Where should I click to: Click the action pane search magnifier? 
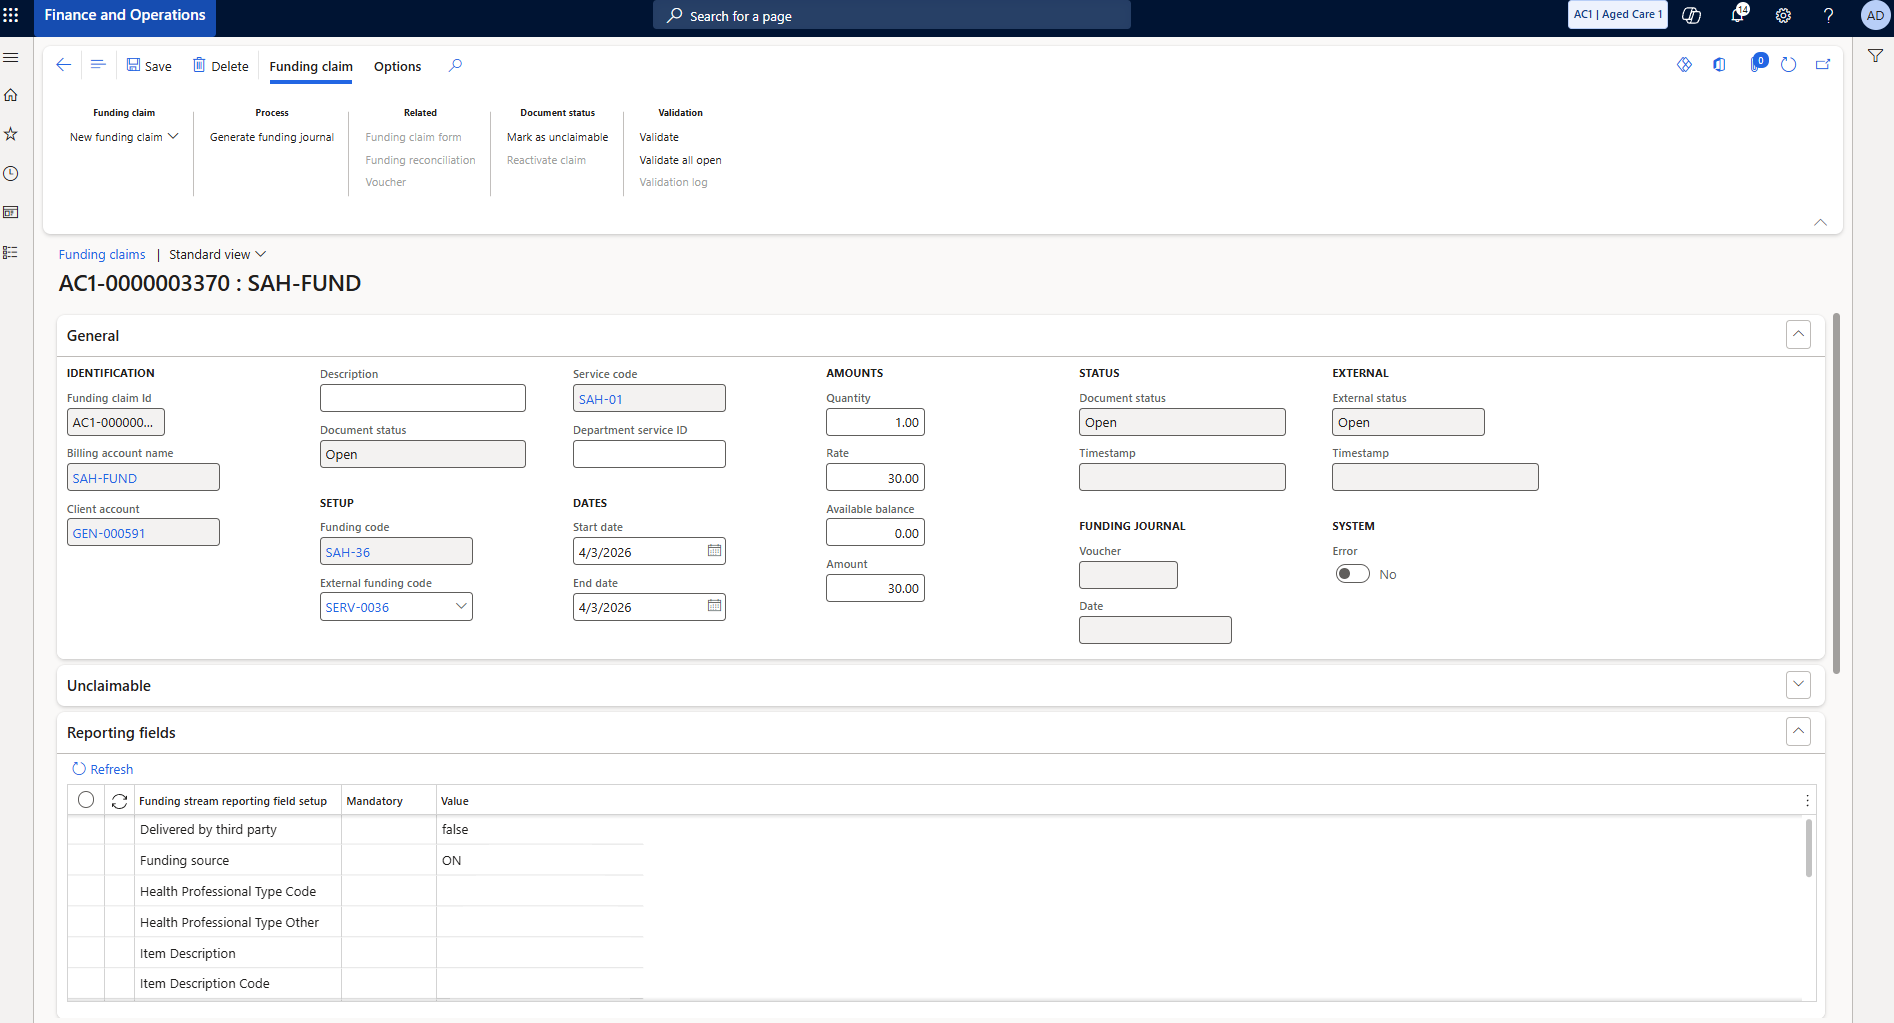(x=455, y=66)
